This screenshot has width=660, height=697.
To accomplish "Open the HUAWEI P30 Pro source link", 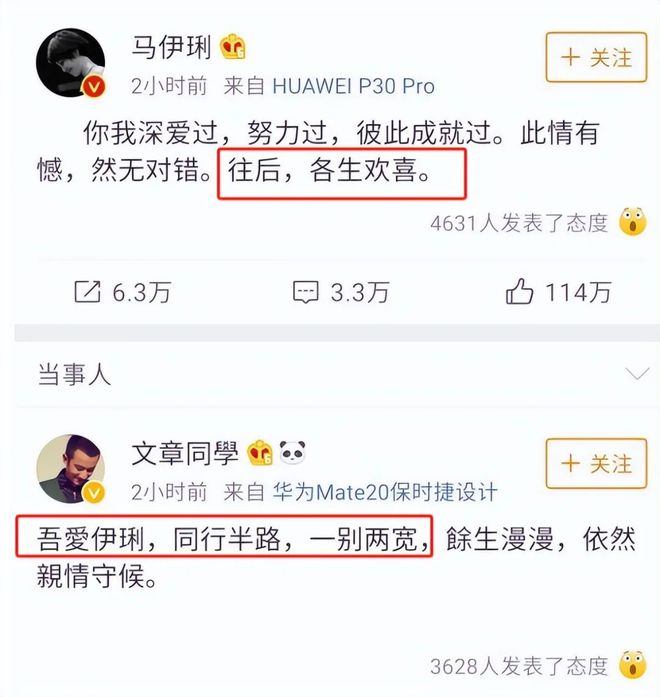I will [353, 86].
